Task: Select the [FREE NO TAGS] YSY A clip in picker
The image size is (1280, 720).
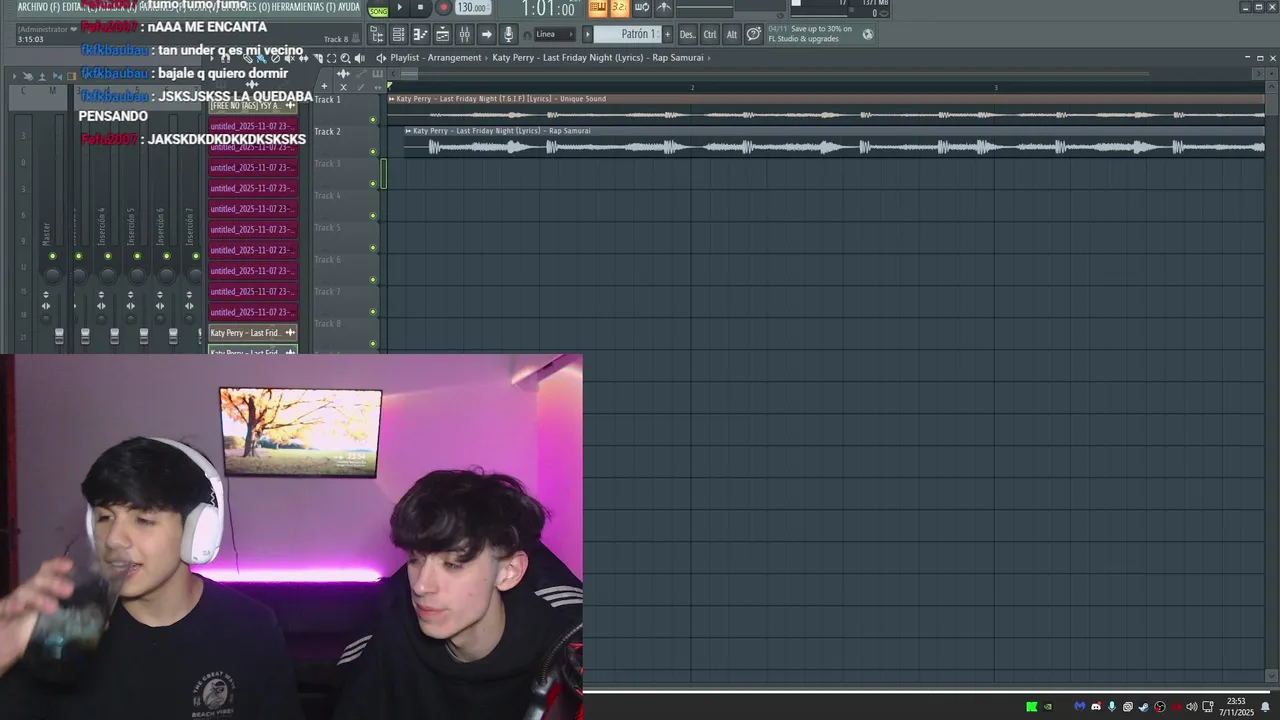Action: (252, 106)
